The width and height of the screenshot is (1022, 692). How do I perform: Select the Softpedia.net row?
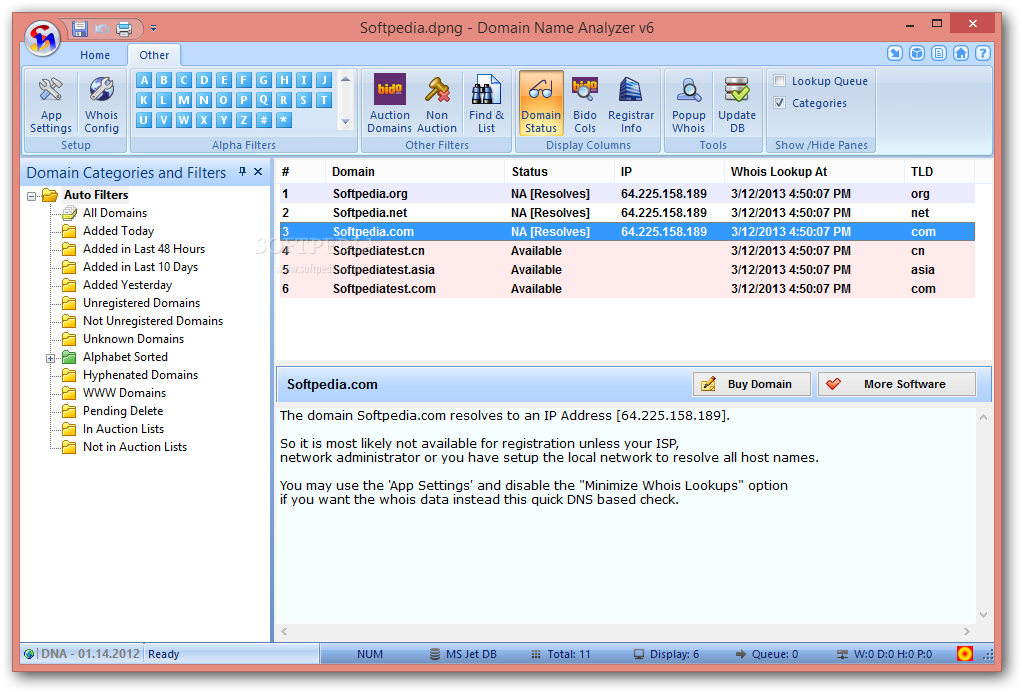coord(627,212)
